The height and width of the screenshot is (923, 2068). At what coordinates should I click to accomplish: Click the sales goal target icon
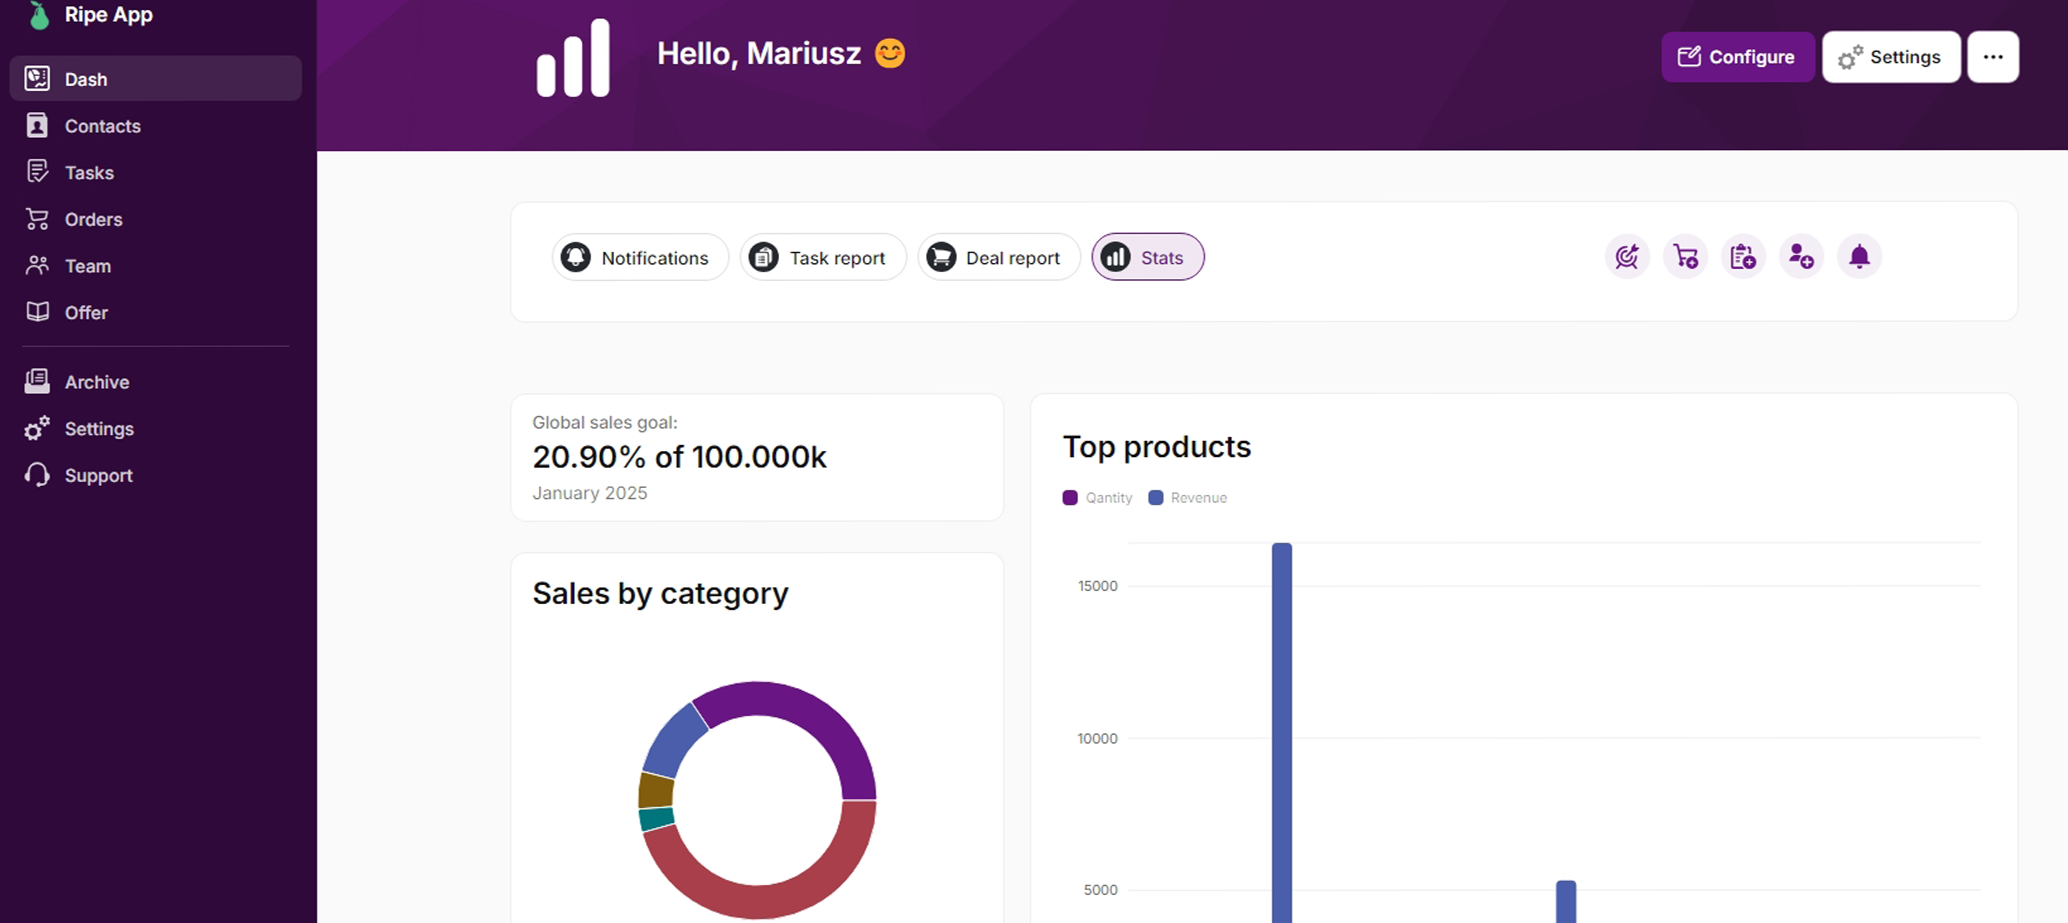tap(1627, 257)
